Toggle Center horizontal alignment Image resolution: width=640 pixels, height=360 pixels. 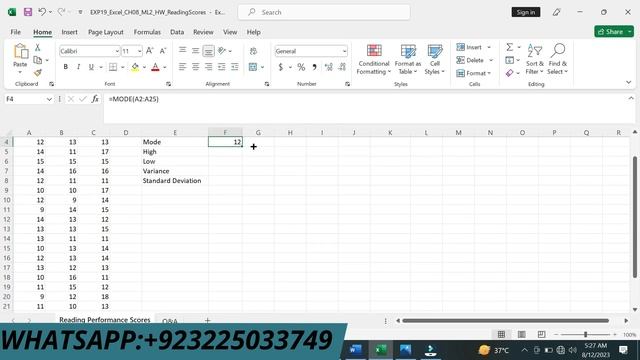coord(196,67)
